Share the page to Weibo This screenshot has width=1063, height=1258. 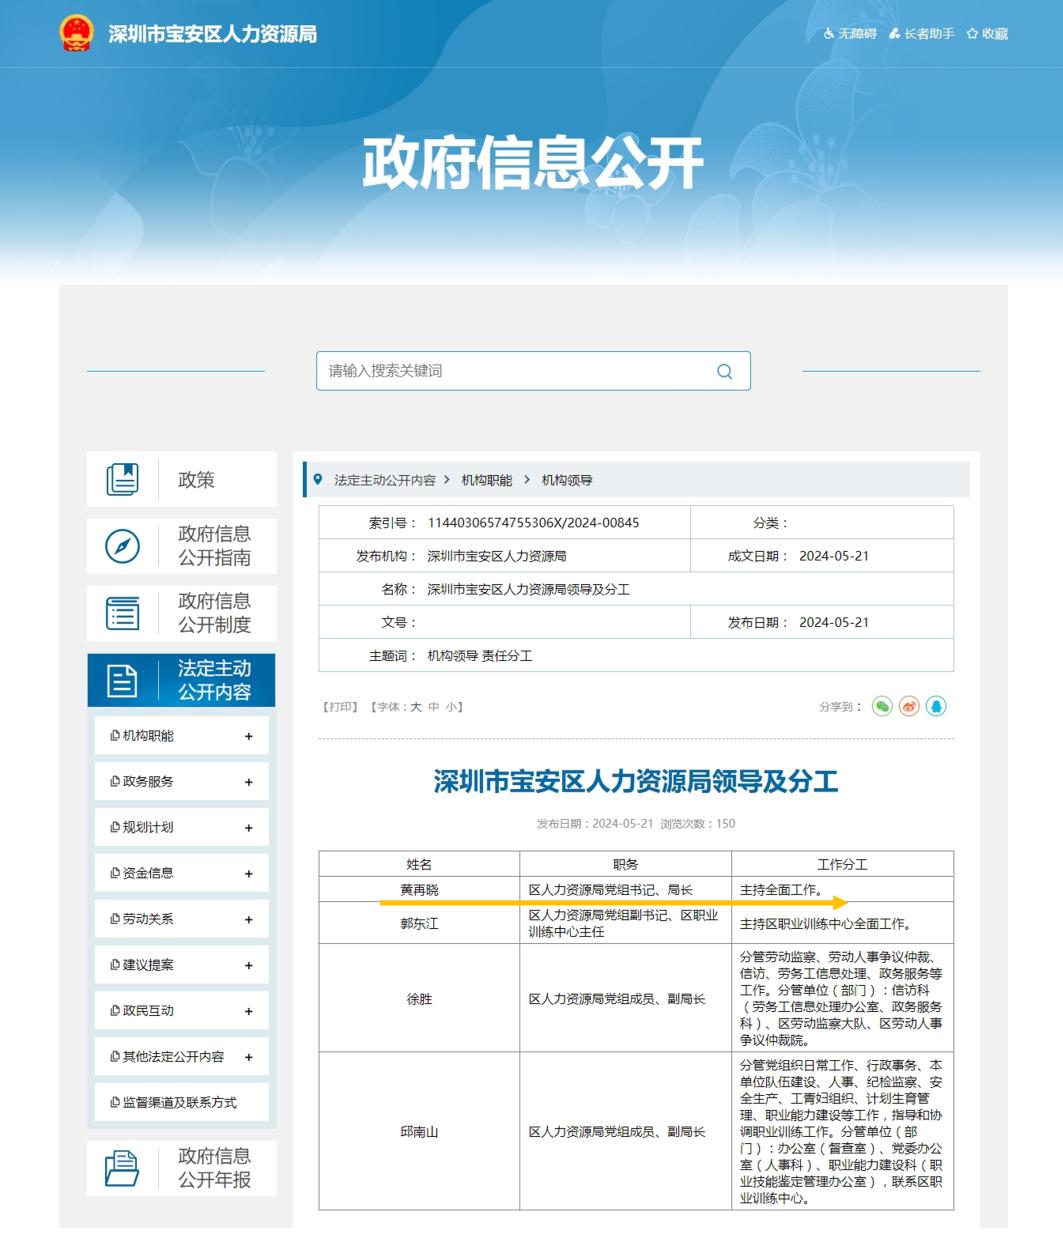pos(908,707)
